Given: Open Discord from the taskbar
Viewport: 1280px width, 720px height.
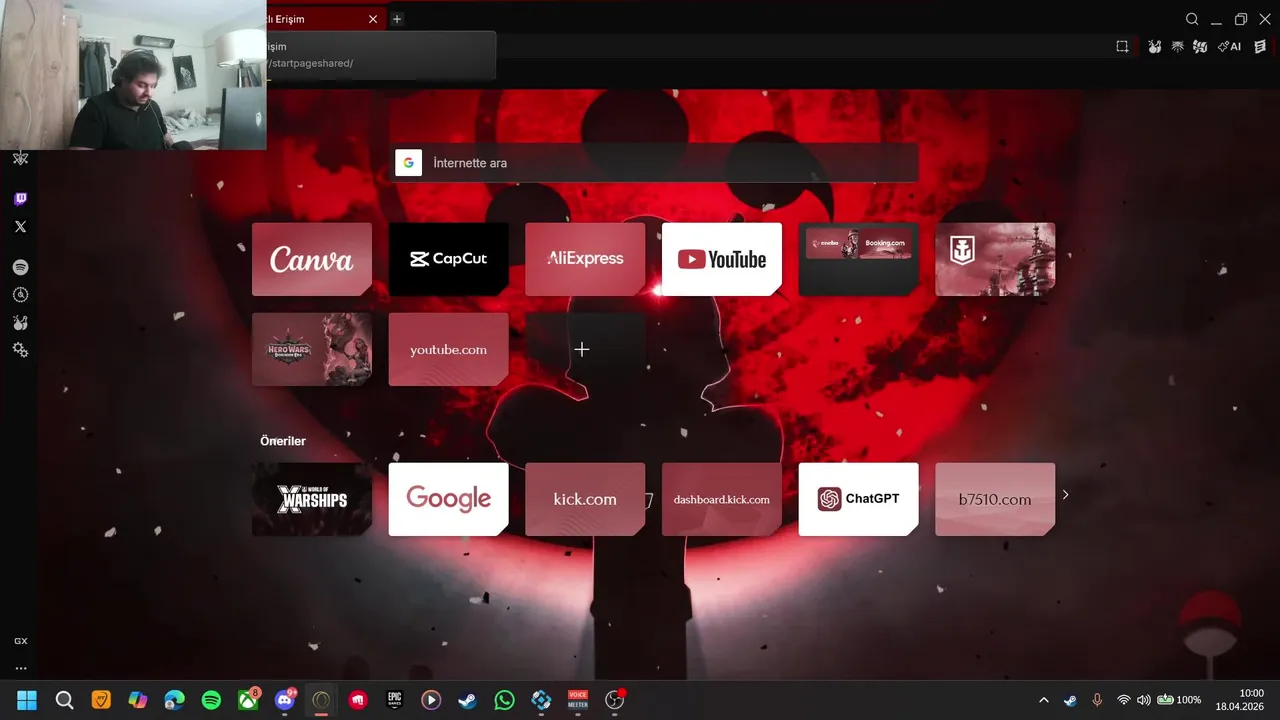Looking at the screenshot, I should (x=285, y=700).
